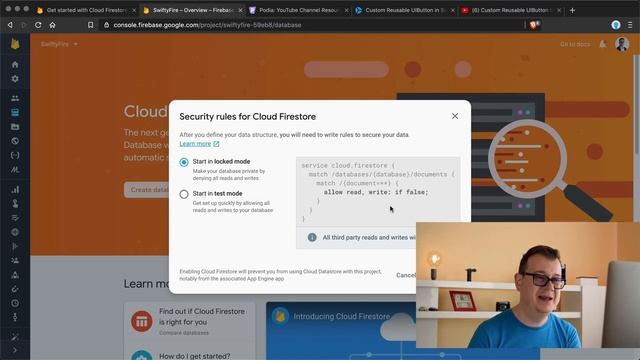The height and width of the screenshot is (360, 640).
Task: Open account avatar in Firebase header
Action: pyautogui.click(x=622, y=44)
